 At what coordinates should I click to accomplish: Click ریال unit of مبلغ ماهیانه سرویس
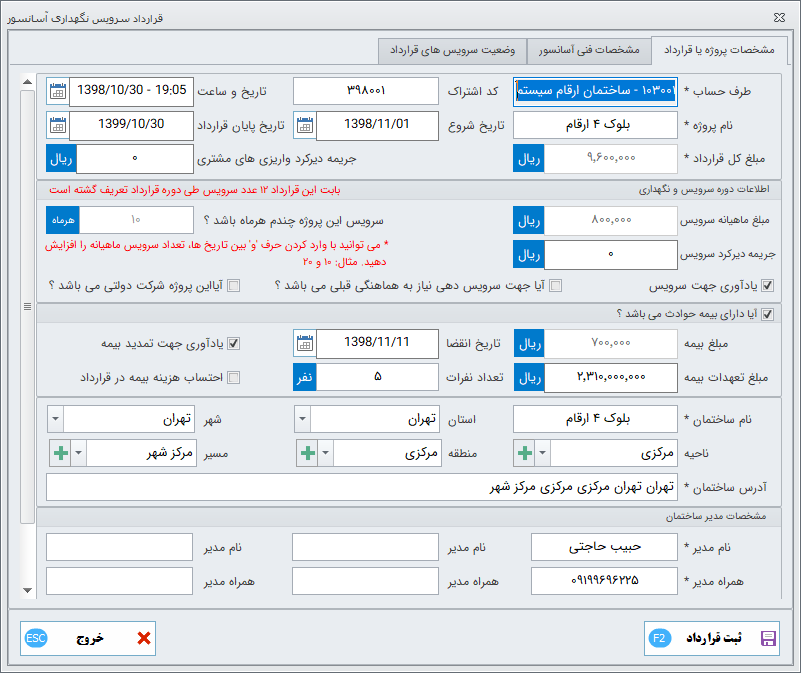pyautogui.click(x=529, y=221)
